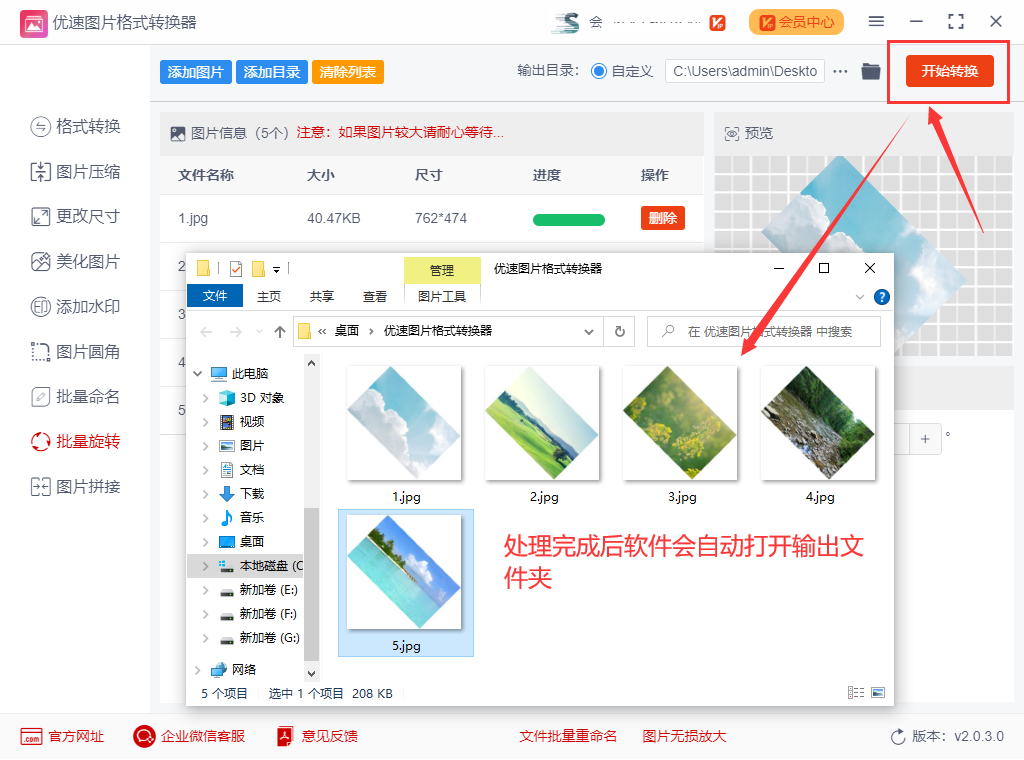This screenshot has width=1024, height=760.
Task: Open the 图片圆角 rounded corners tool
Action: click(76, 352)
